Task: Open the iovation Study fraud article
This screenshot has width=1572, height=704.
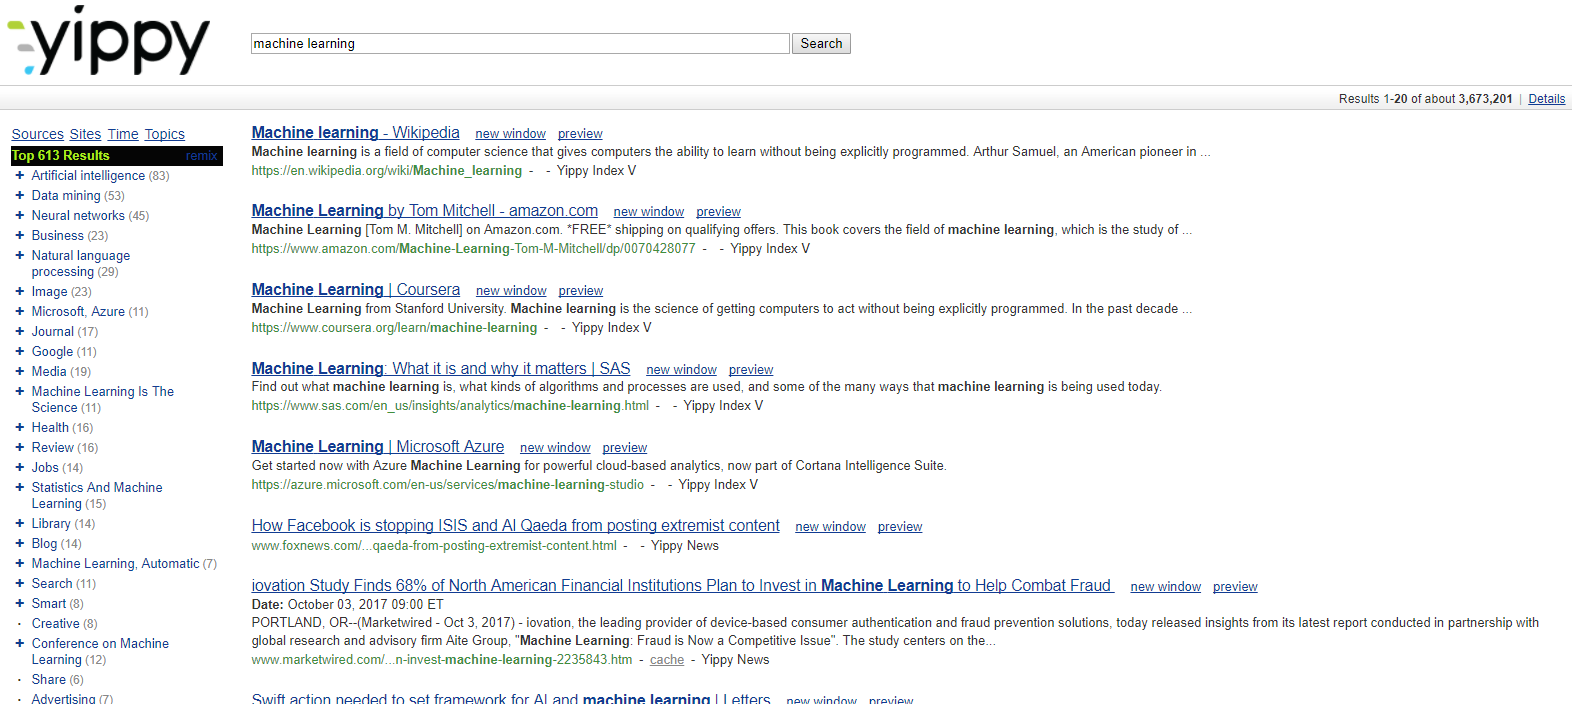Action: 681,585
